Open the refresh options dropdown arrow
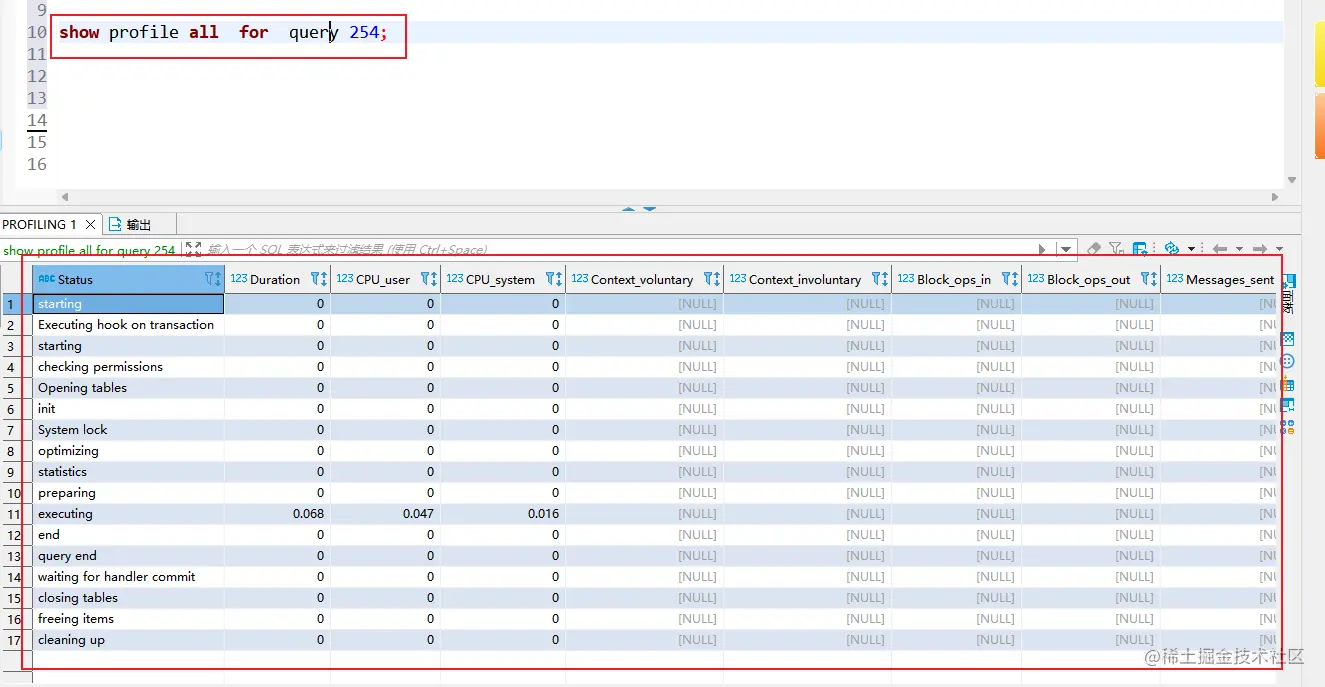 [1191, 249]
